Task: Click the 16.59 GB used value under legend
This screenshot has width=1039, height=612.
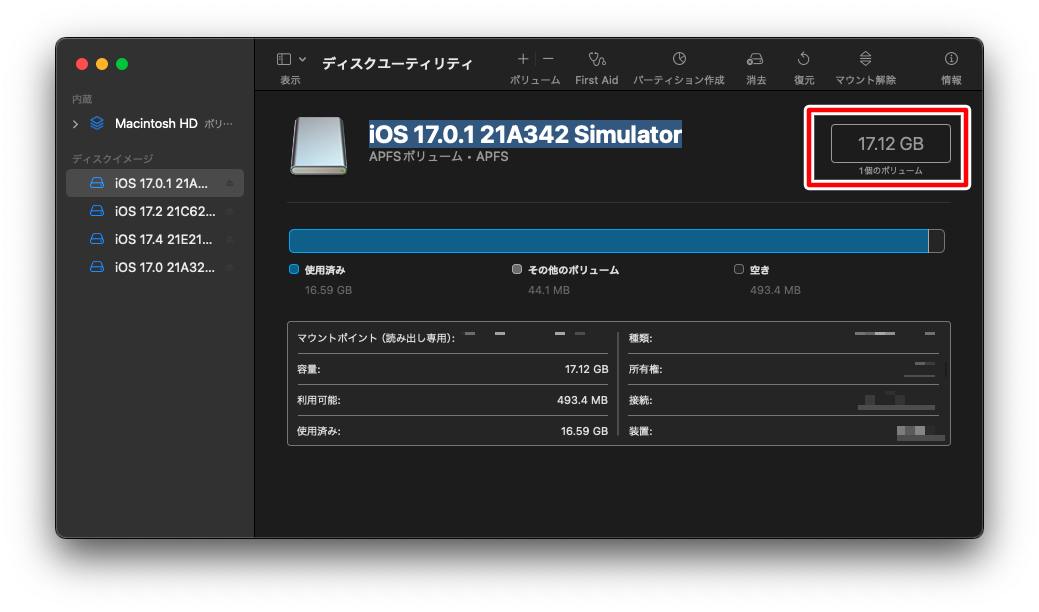Action: click(x=328, y=290)
